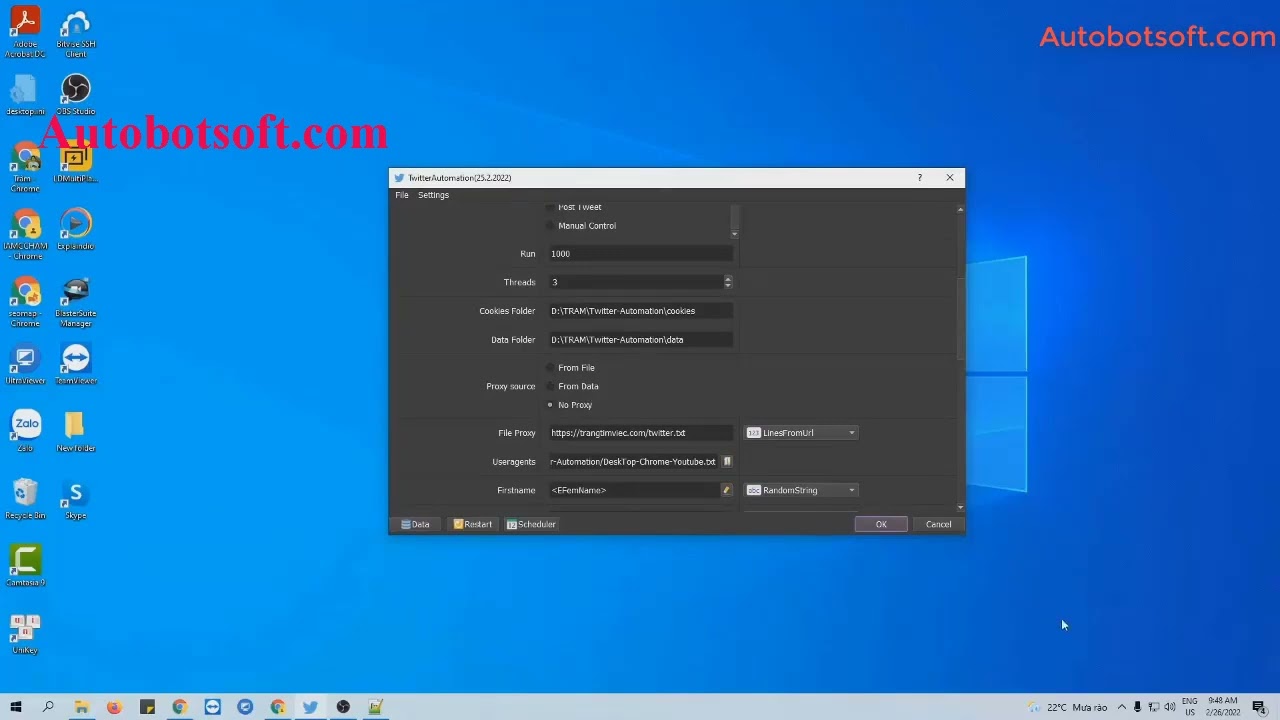Click the Useragents path field
This screenshot has height=720, width=1280.
[x=633, y=462]
